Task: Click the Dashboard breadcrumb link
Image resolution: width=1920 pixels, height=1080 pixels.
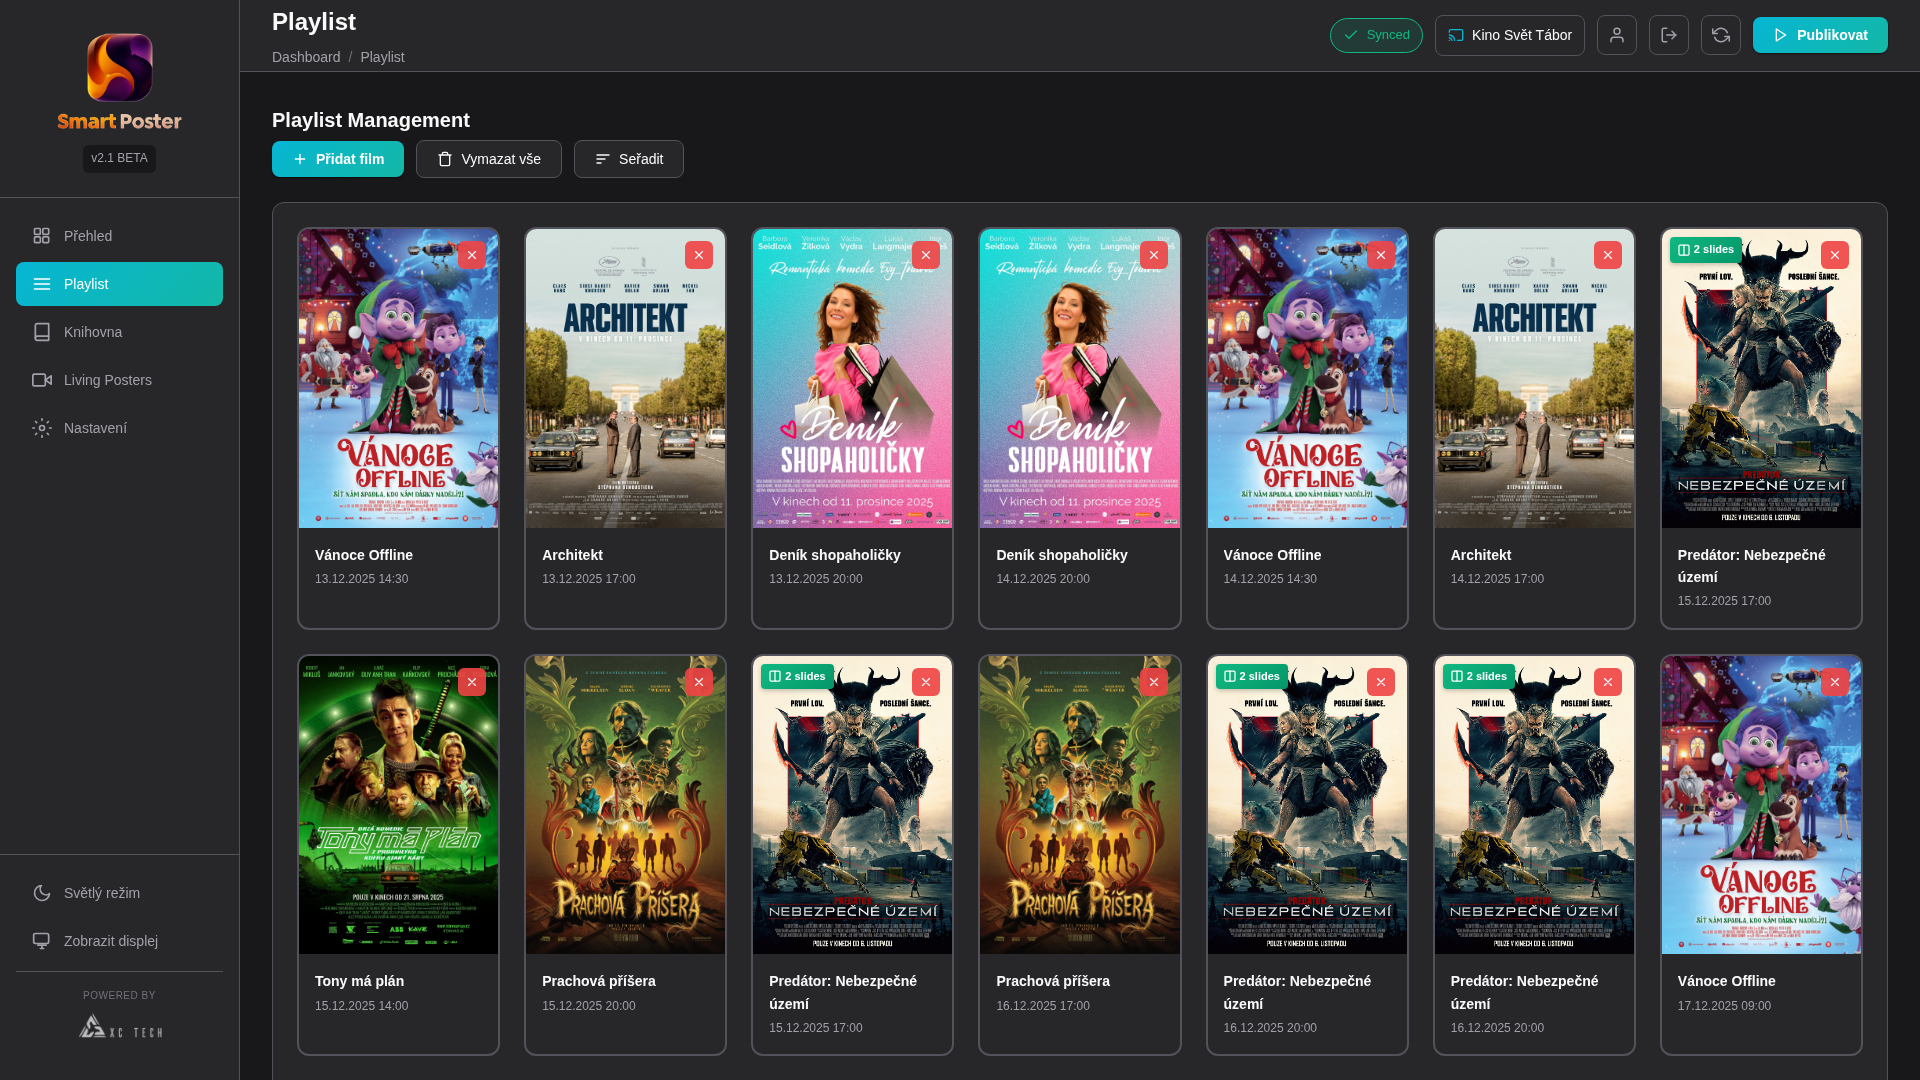Action: click(x=306, y=57)
